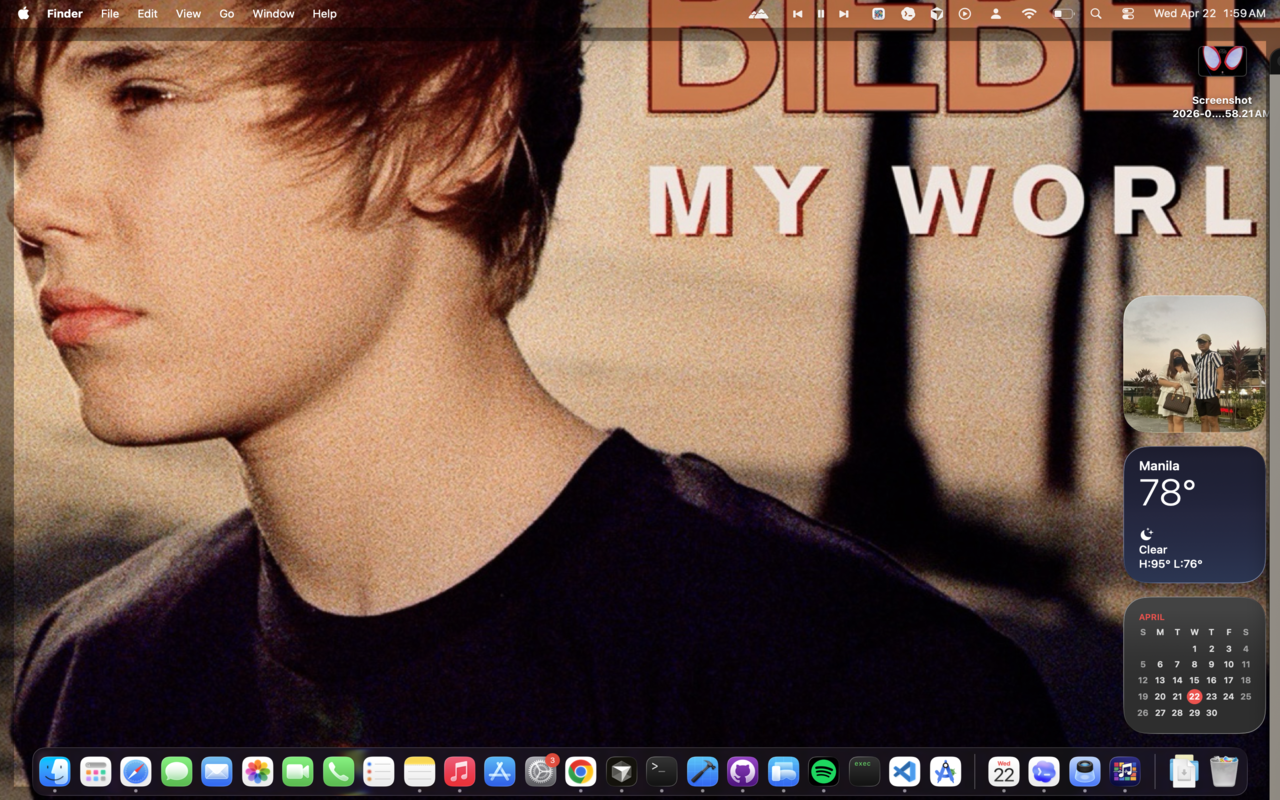Open System Settings with the badge
The width and height of the screenshot is (1280, 800).
pos(540,771)
